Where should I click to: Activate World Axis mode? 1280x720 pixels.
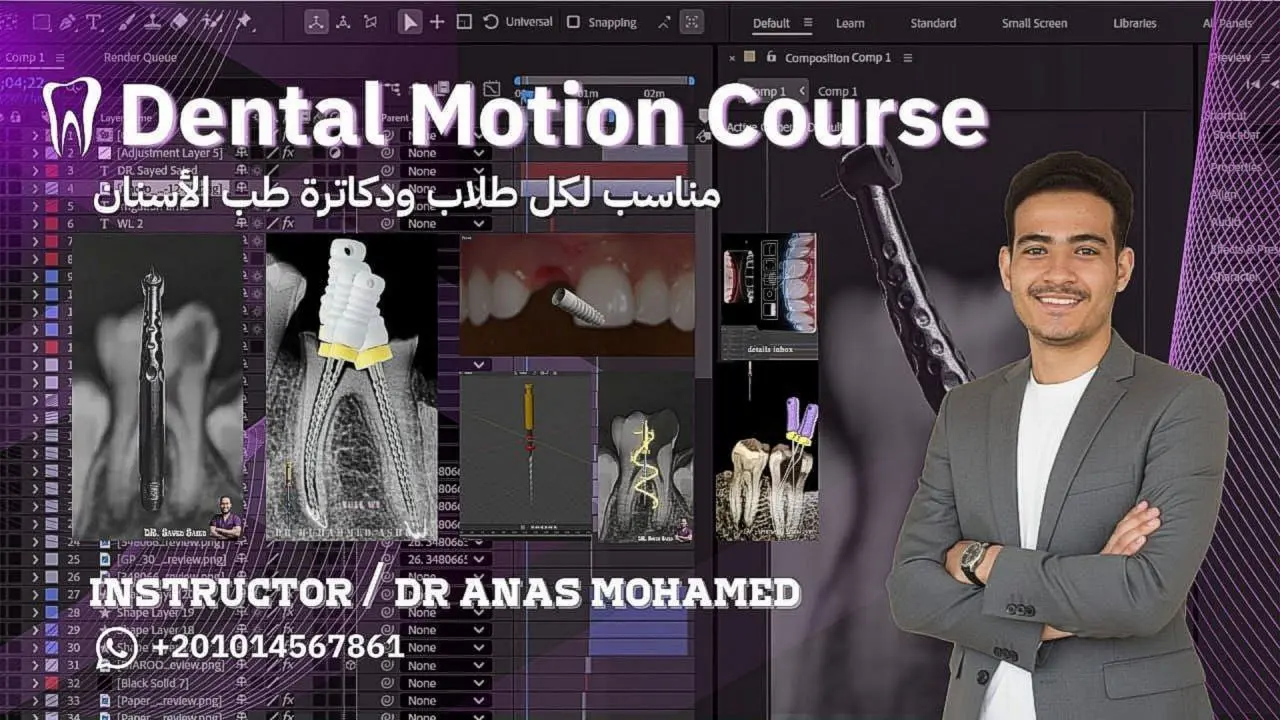coord(343,22)
